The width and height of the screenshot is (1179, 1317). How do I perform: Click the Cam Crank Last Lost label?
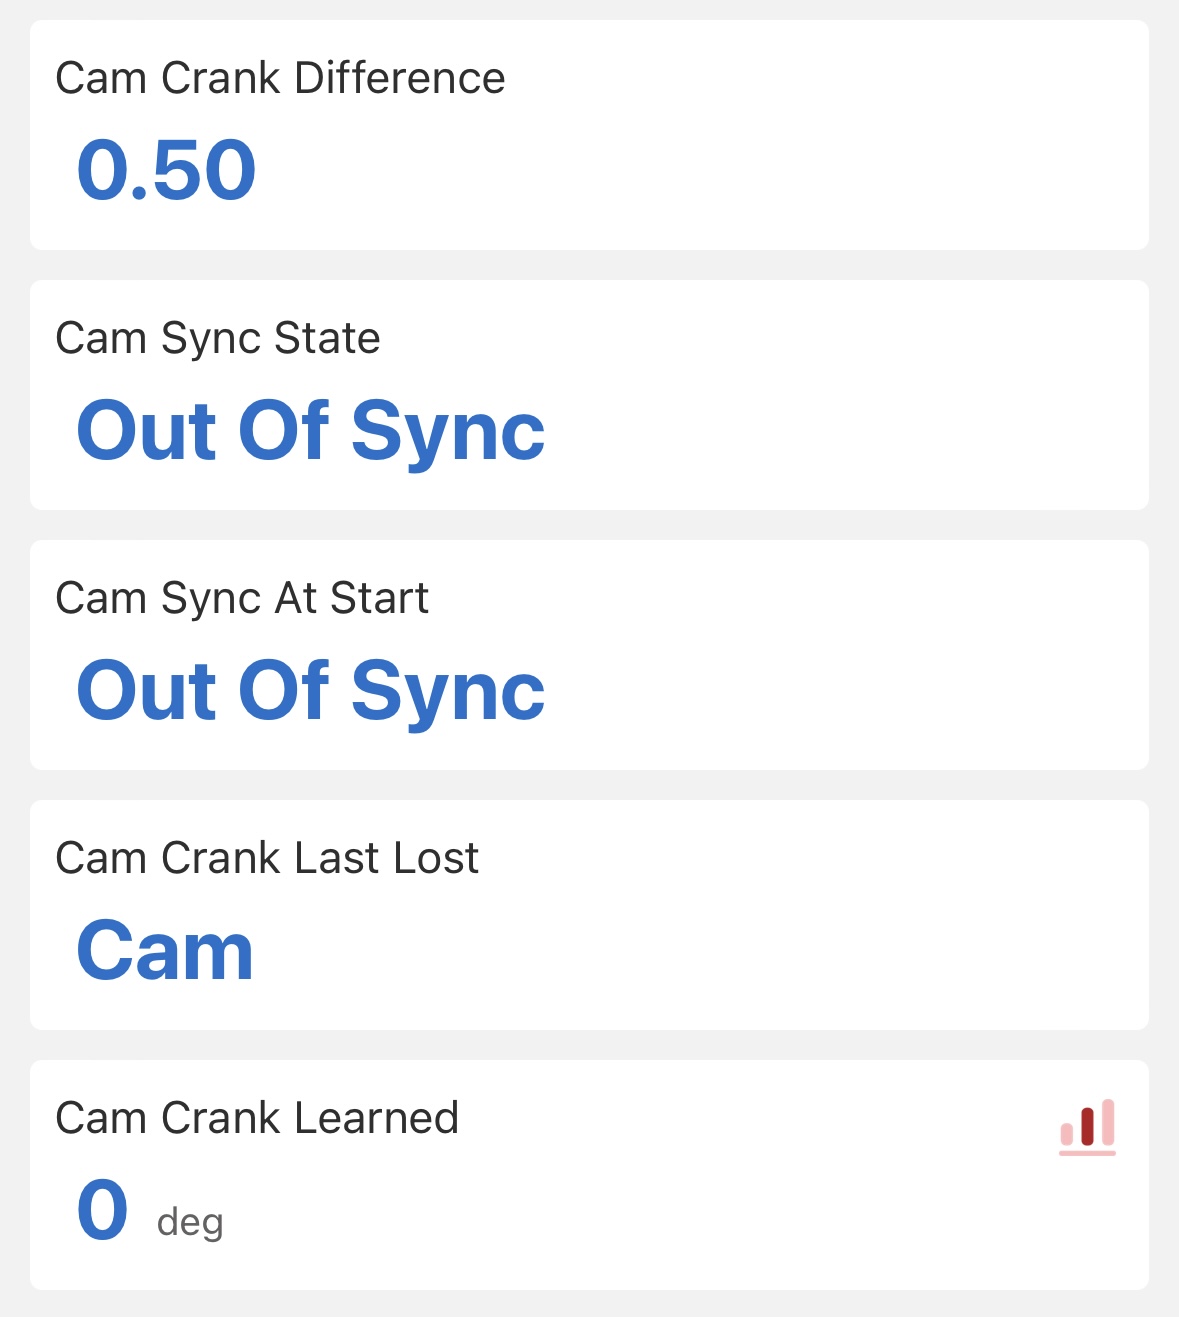pyautogui.click(x=267, y=858)
